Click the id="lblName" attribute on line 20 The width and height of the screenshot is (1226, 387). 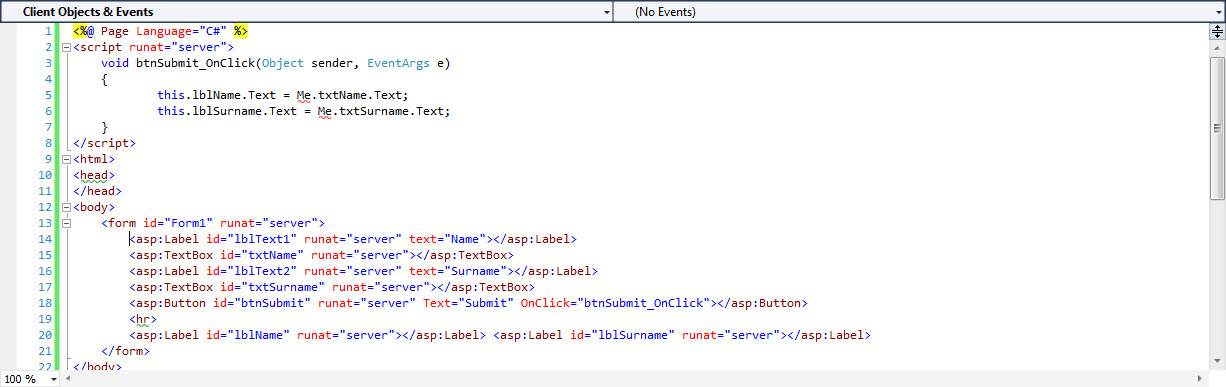248,335
